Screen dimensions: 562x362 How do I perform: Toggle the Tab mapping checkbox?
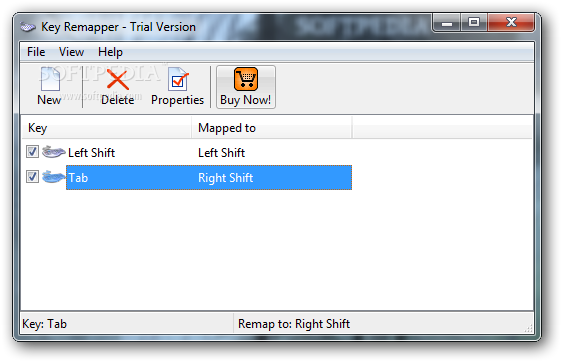pyautogui.click(x=32, y=177)
